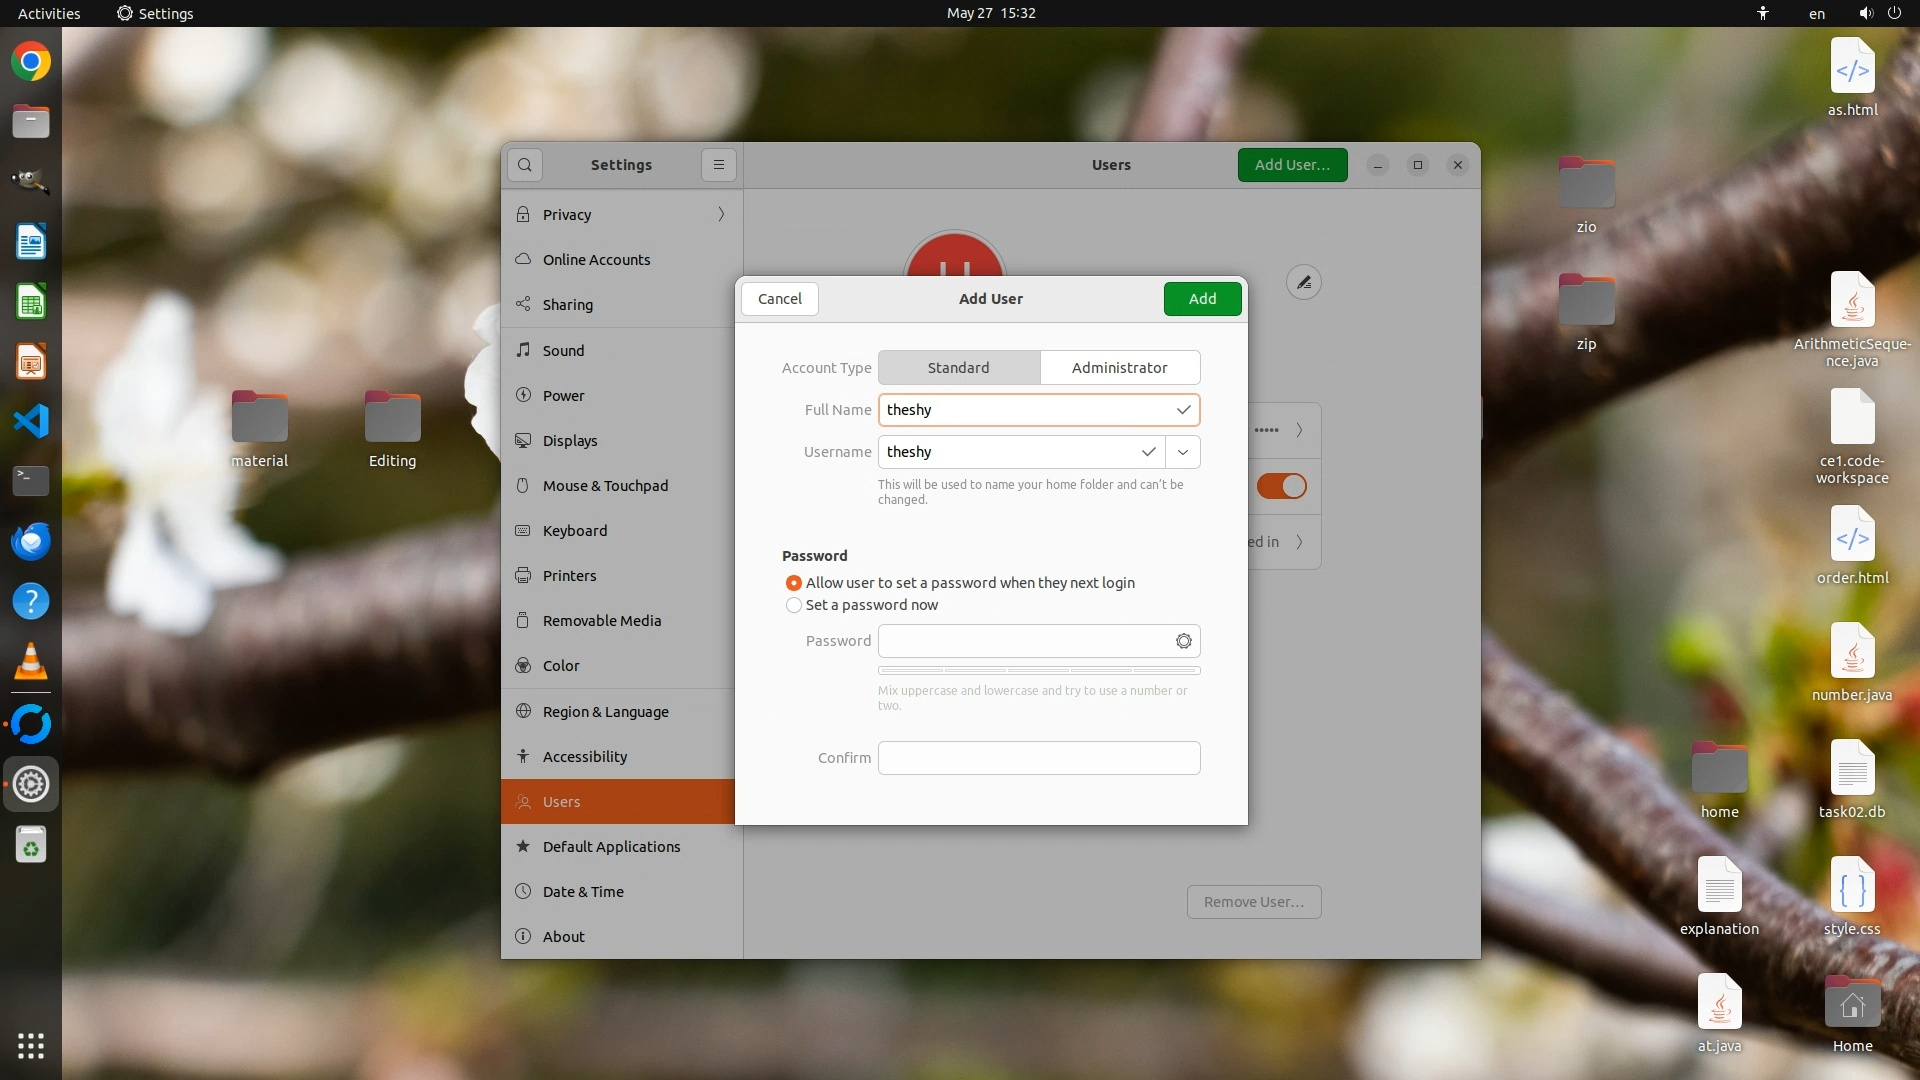Expand the Privacy section chevron
This screenshot has height=1080, width=1920.
(721, 214)
